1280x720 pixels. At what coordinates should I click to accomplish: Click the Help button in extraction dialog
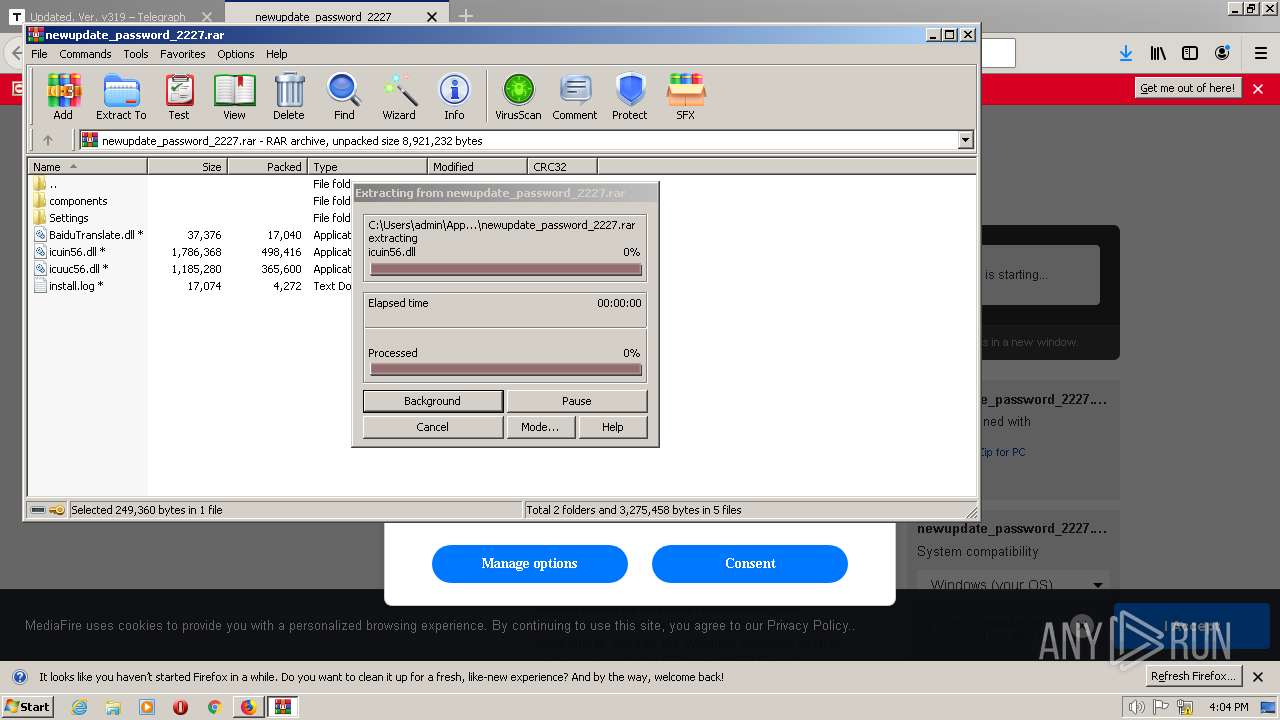(x=613, y=427)
